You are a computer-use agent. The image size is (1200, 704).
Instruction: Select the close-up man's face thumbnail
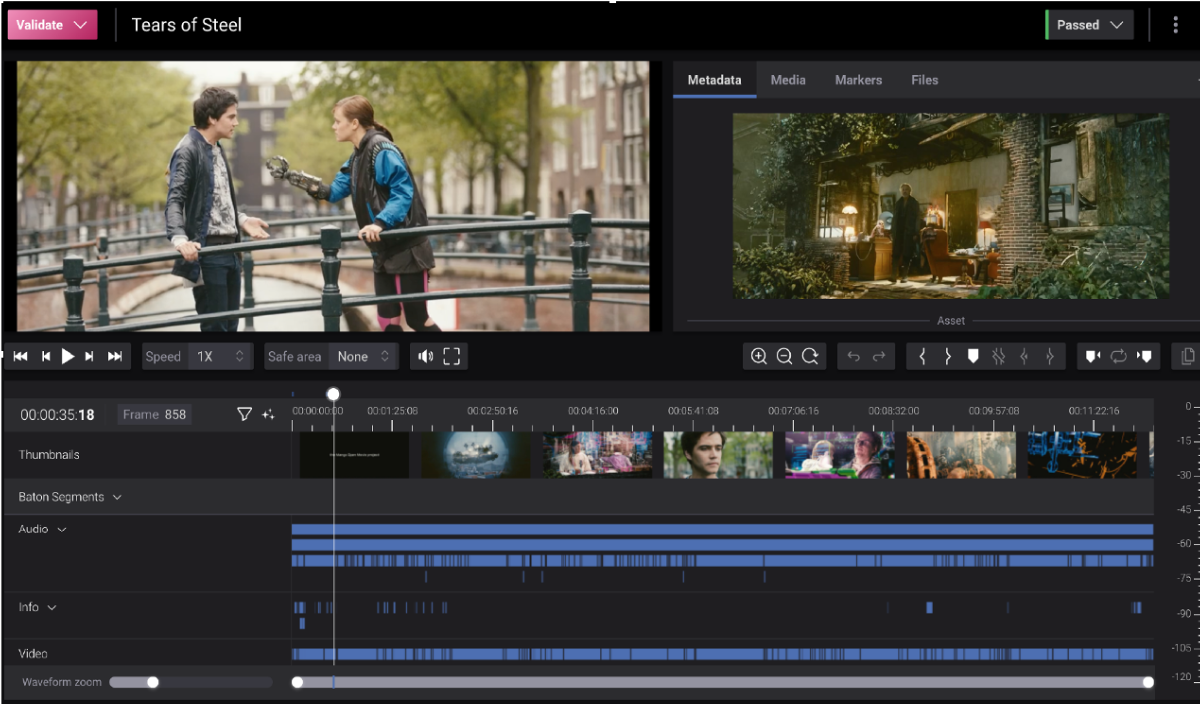coord(719,455)
